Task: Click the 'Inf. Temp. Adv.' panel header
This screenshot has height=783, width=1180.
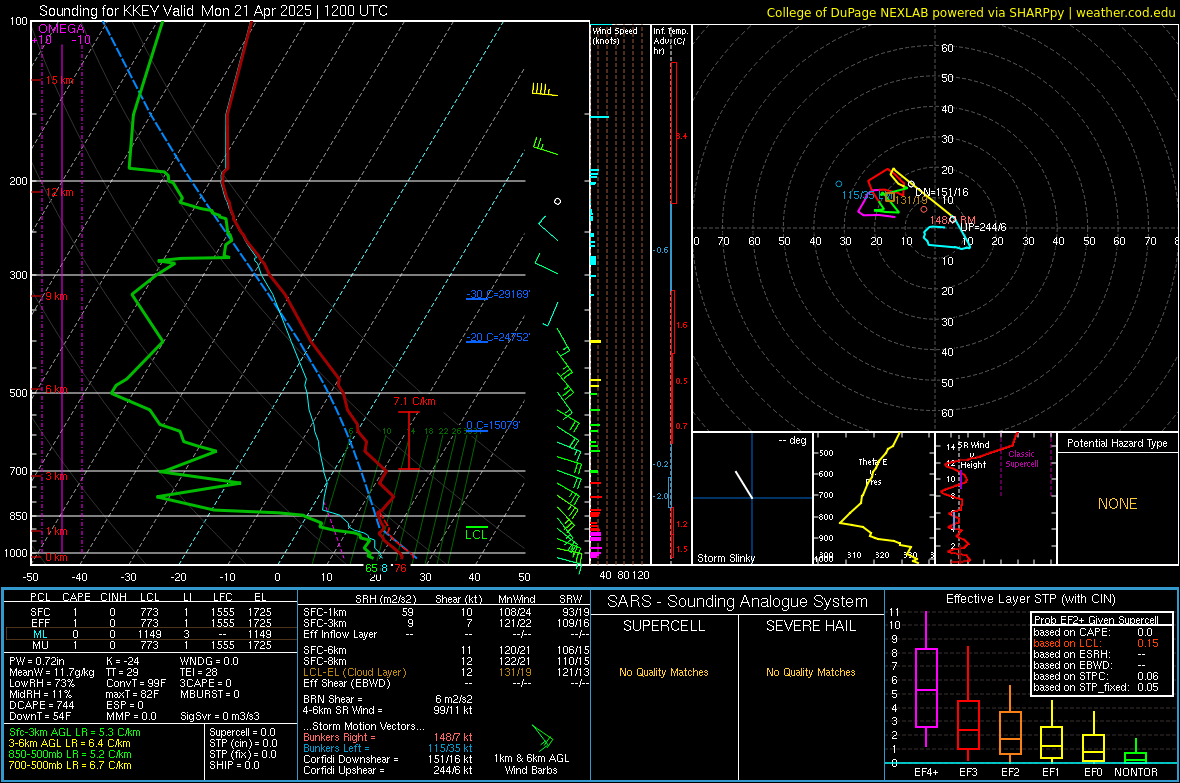Action: point(670,41)
